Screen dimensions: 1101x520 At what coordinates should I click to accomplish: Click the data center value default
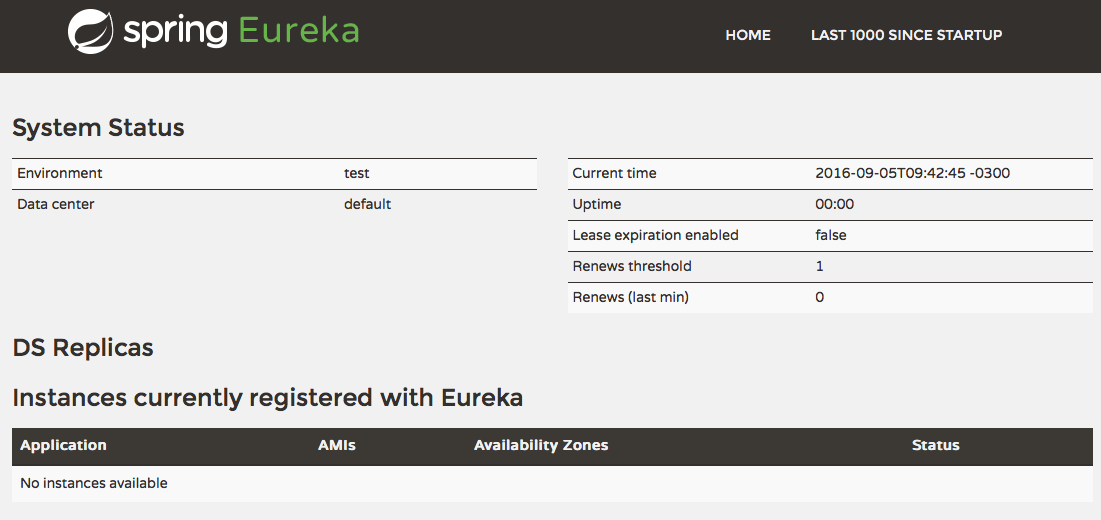[x=367, y=204]
